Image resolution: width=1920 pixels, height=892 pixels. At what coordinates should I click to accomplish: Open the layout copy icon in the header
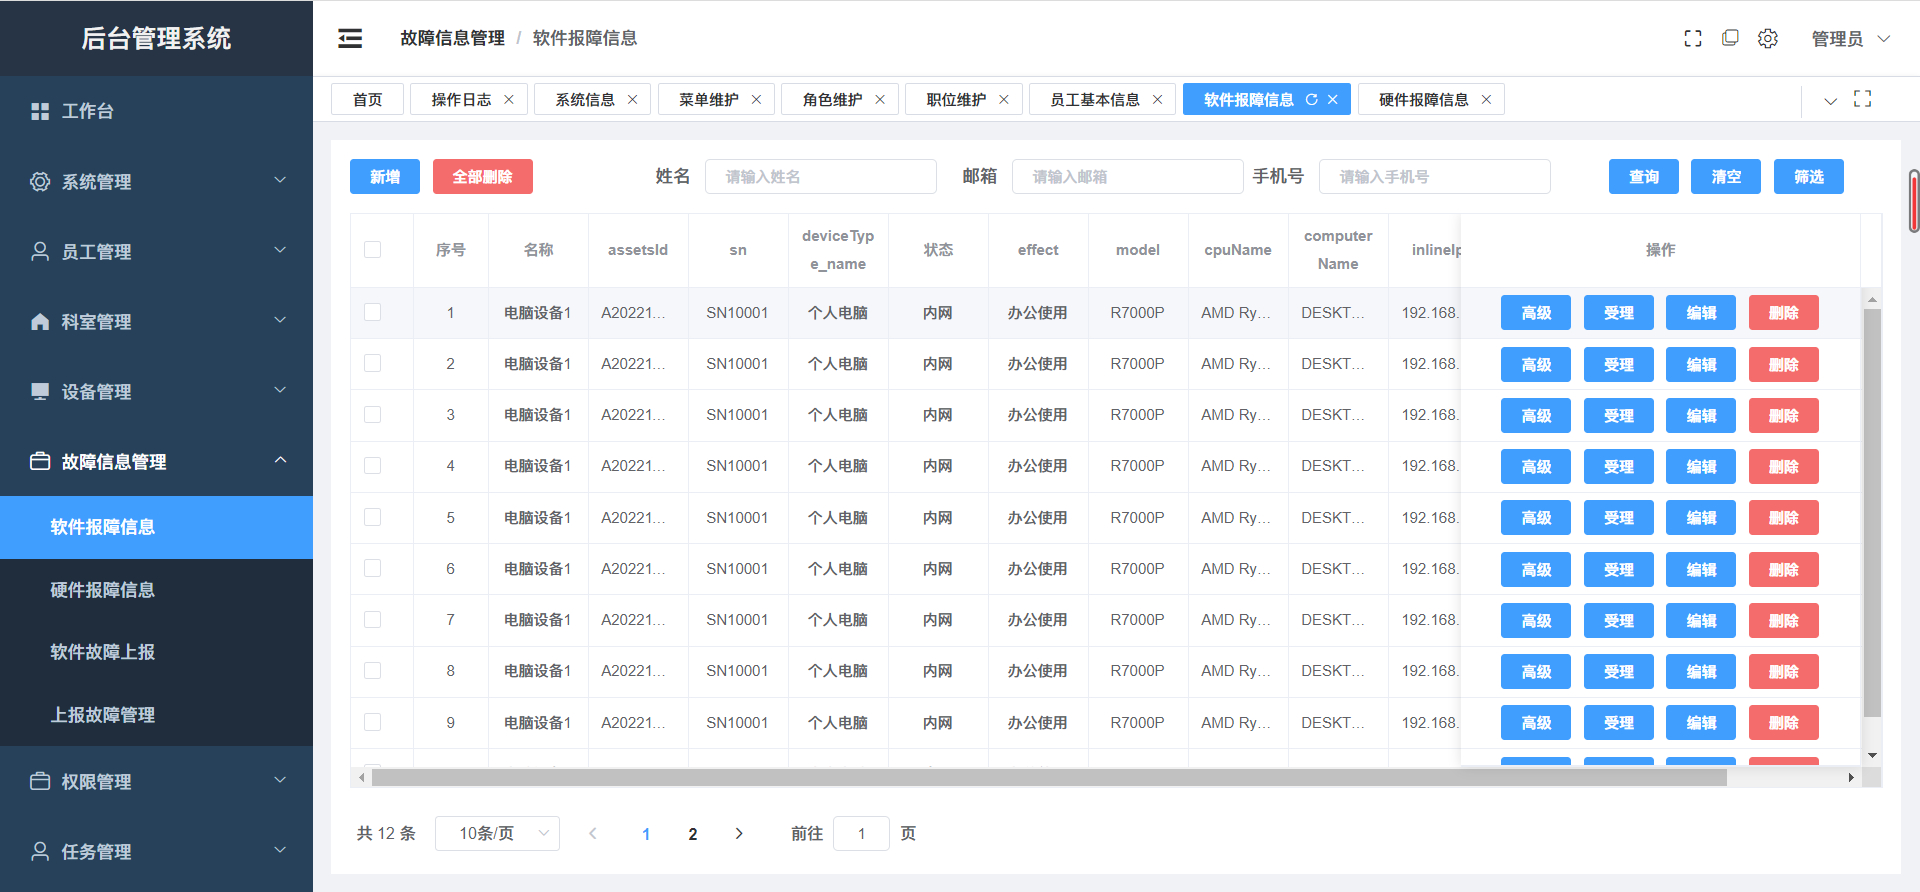click(x=1730, y=38)
